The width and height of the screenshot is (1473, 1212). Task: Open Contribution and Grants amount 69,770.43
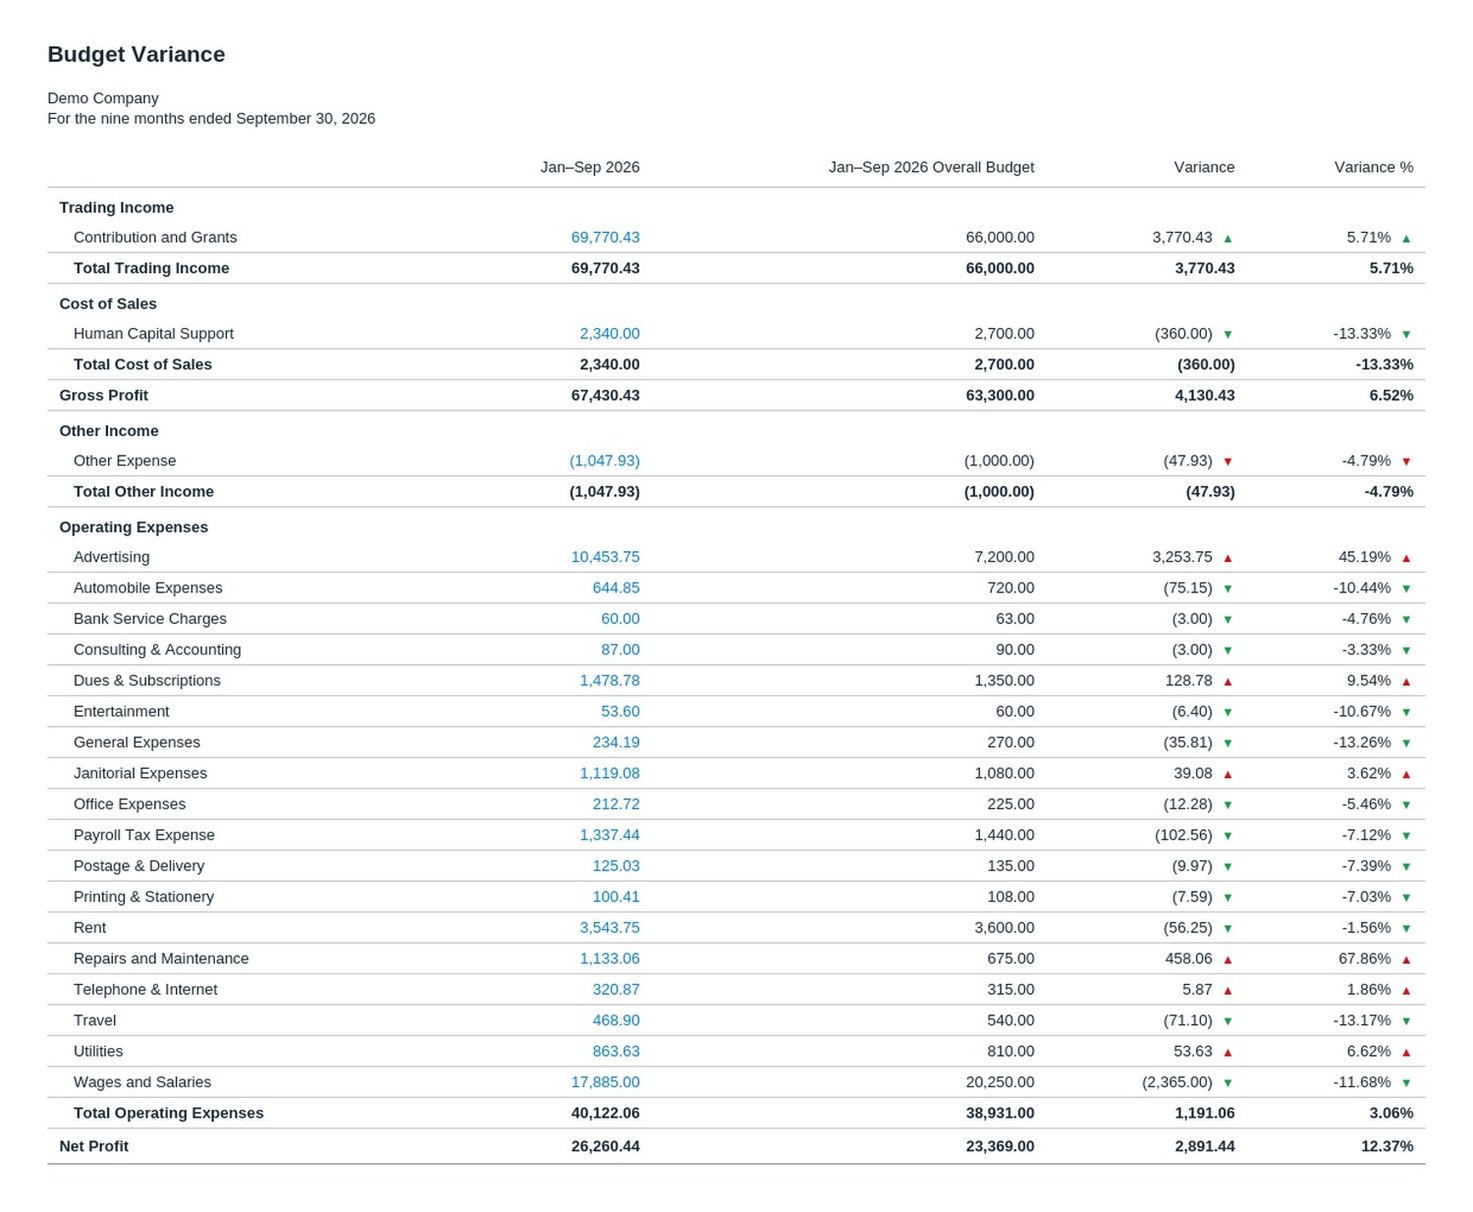click(605, 237)
